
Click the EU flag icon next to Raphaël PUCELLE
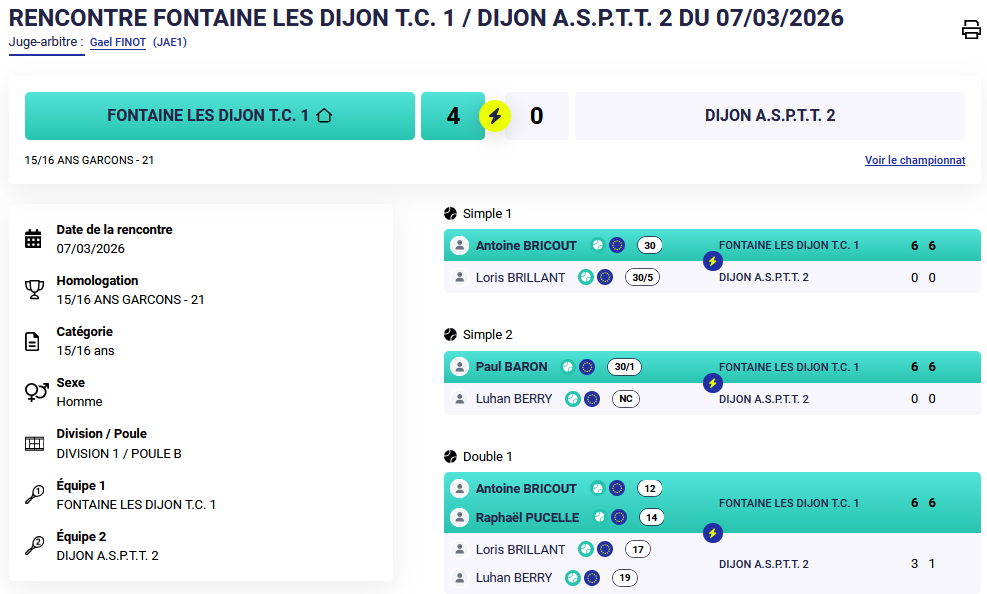click(x=619, y=517)
